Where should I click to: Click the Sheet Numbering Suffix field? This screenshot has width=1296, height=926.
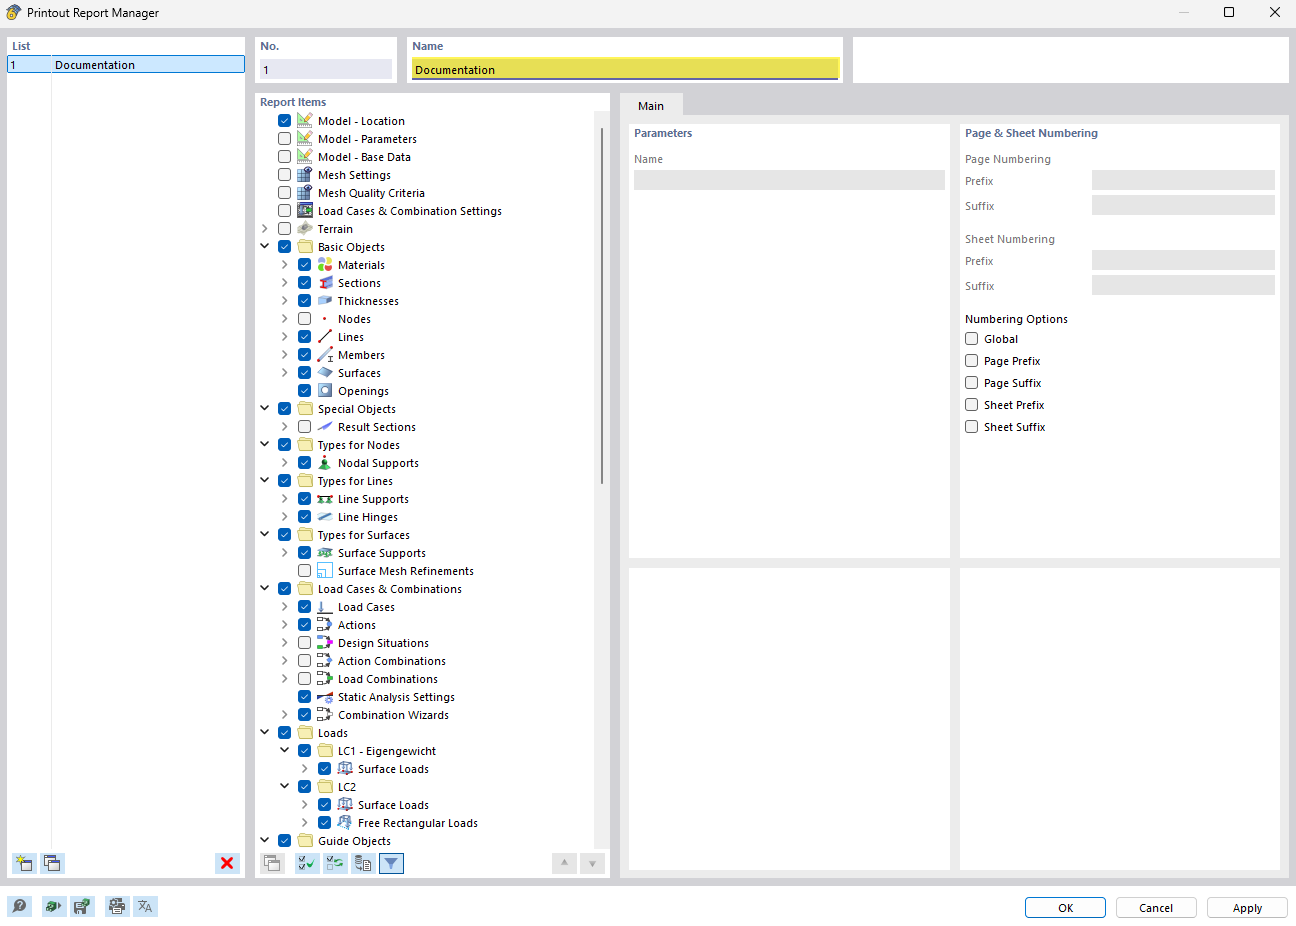point(1183,286)
